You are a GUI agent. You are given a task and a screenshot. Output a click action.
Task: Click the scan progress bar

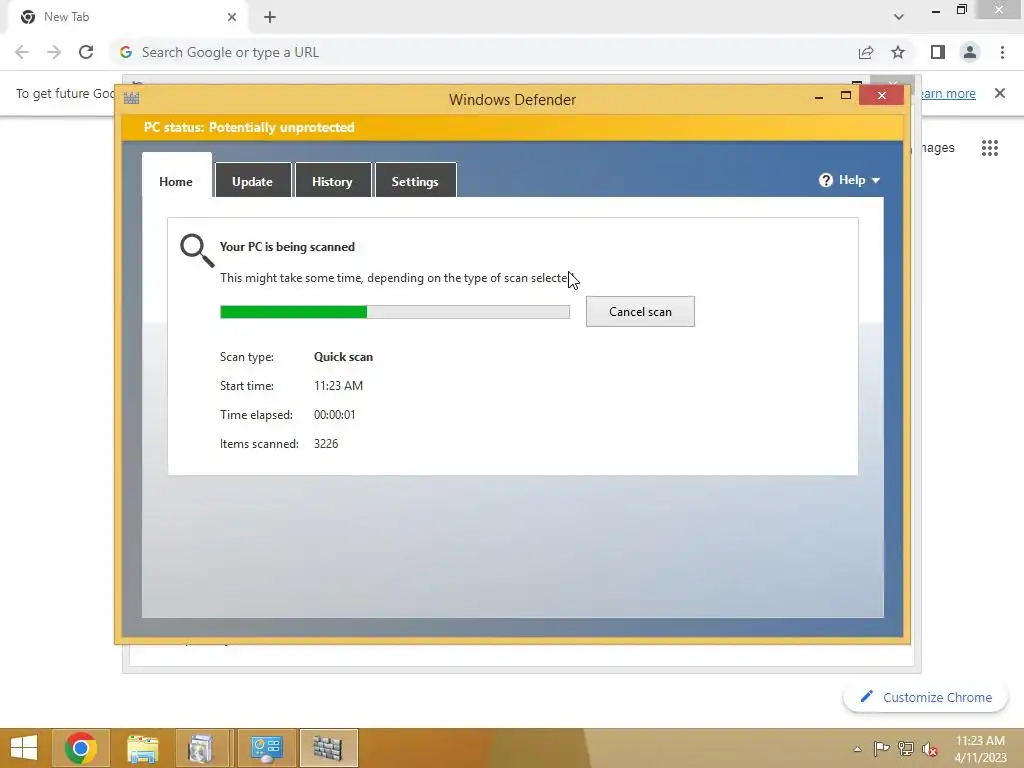394,312
